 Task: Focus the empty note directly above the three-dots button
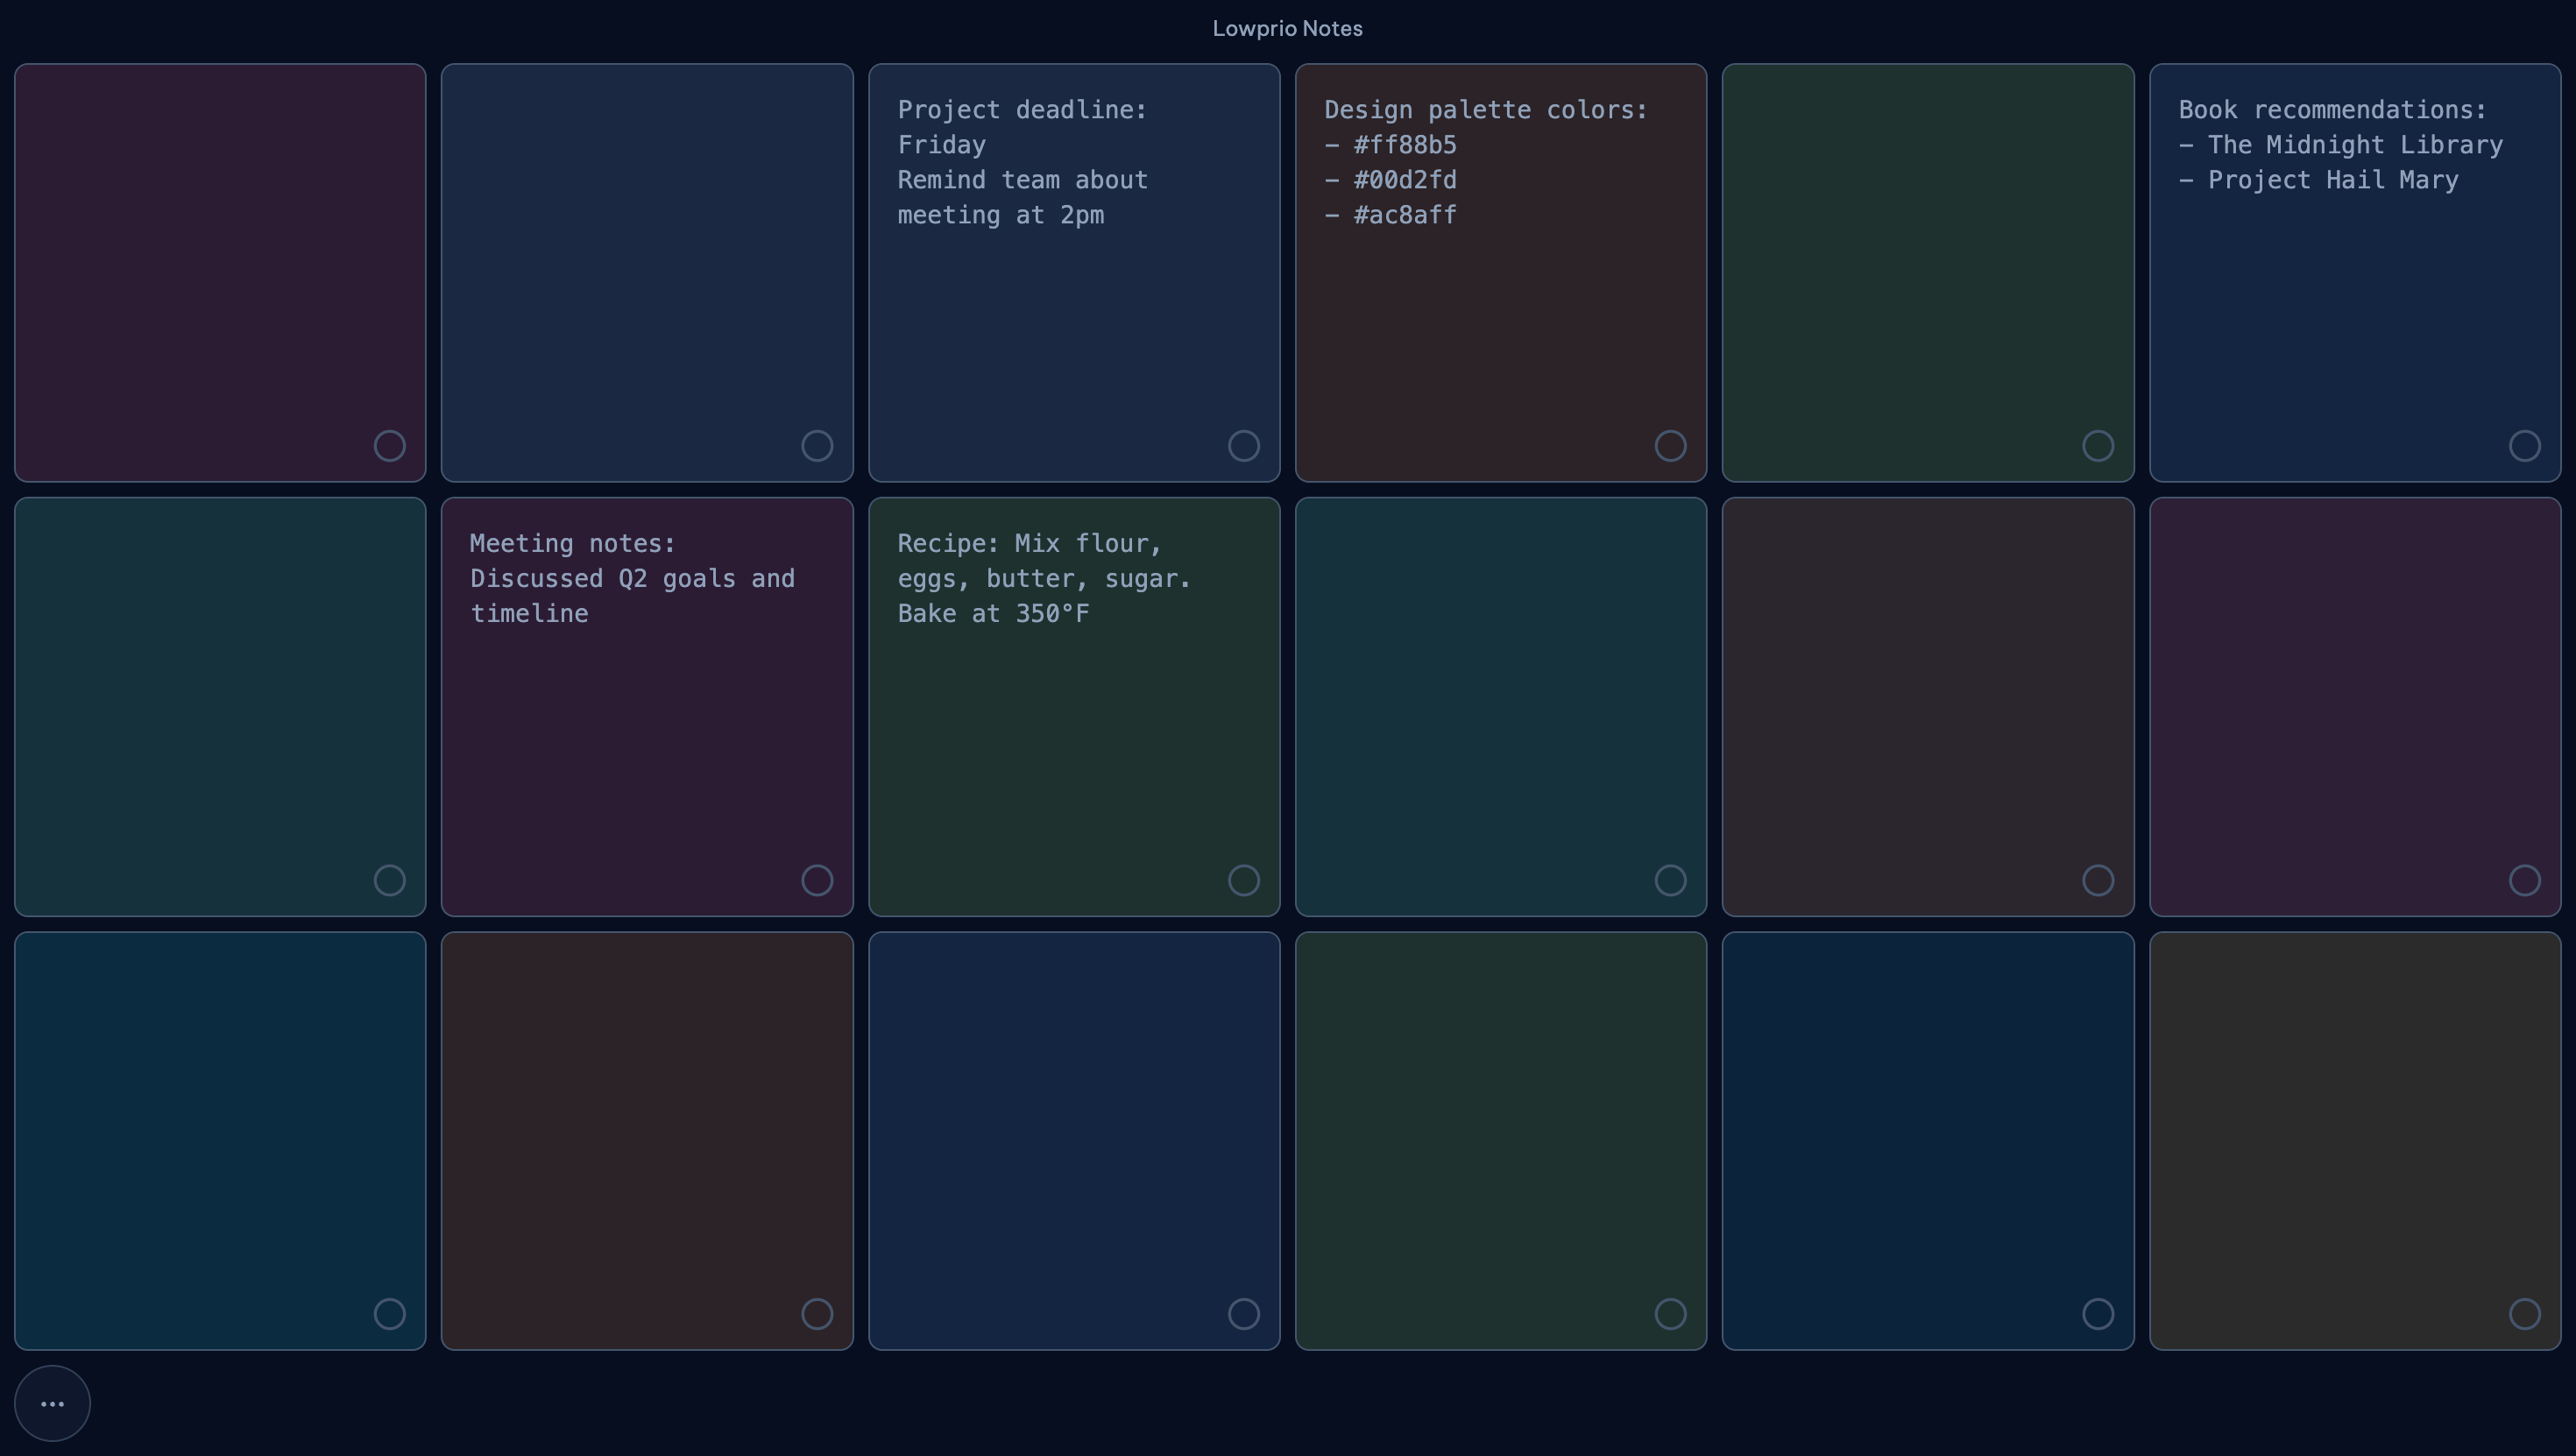[220, 1141]
